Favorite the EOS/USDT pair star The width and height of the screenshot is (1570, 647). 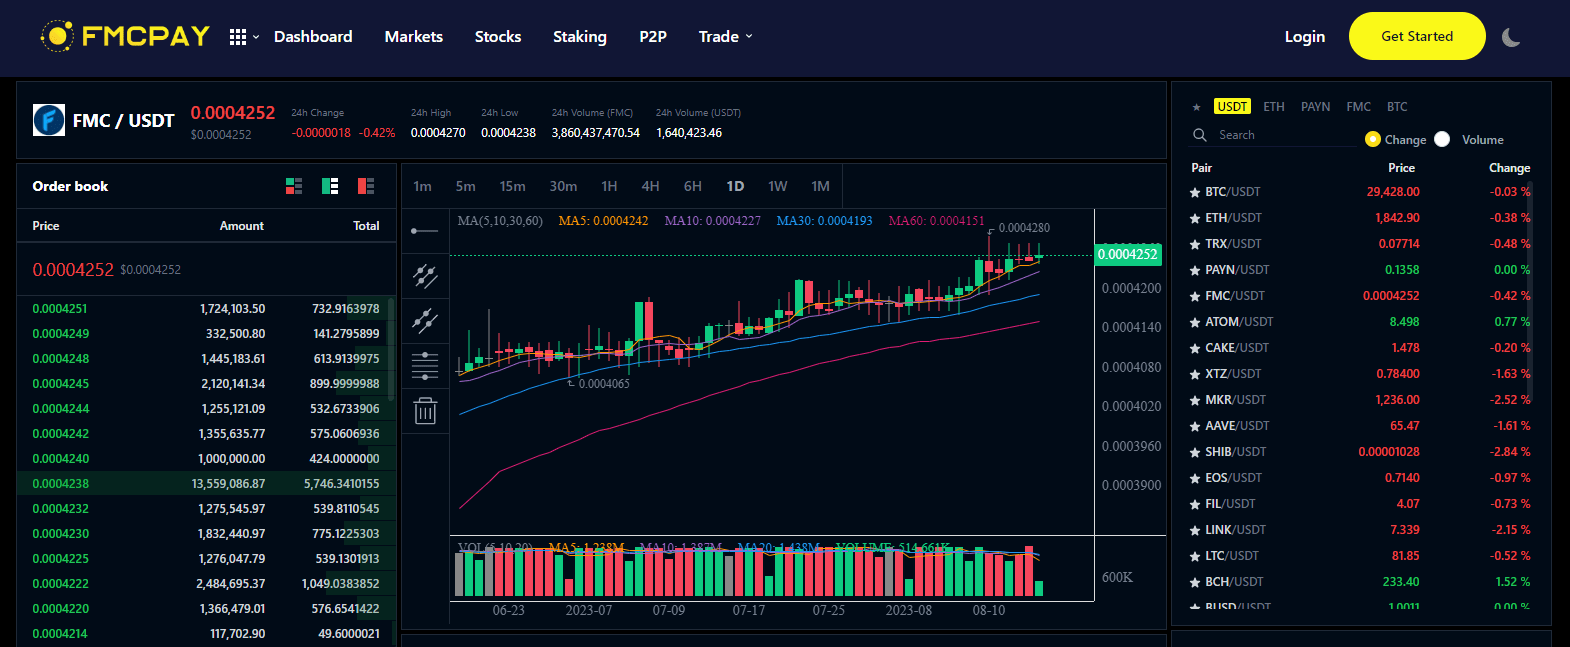click(1195, 478)
